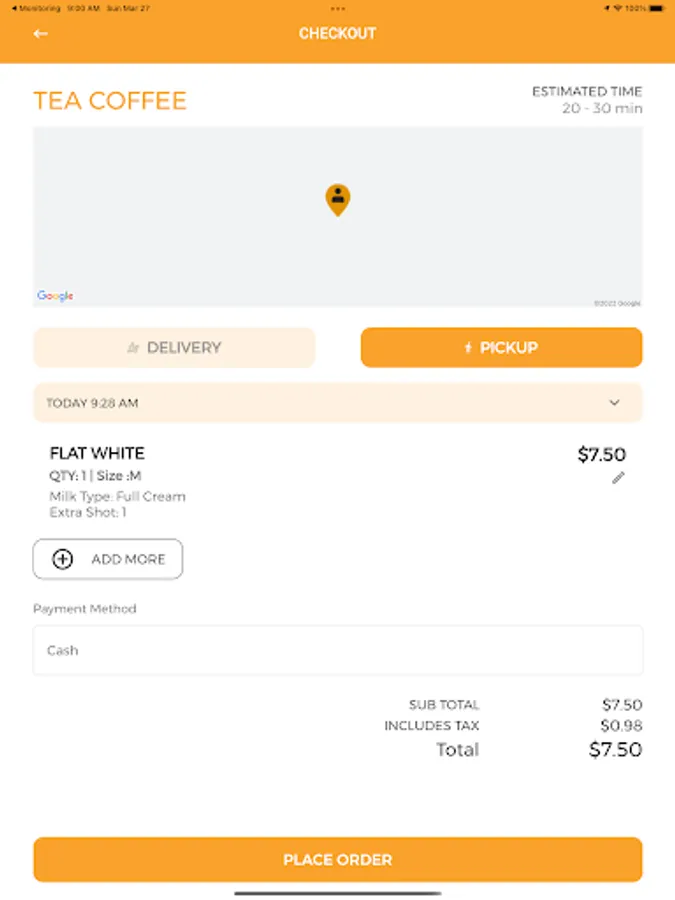Expand the Today 9:28 AM time dropdown
675x900 pixels.
point(337,403)
